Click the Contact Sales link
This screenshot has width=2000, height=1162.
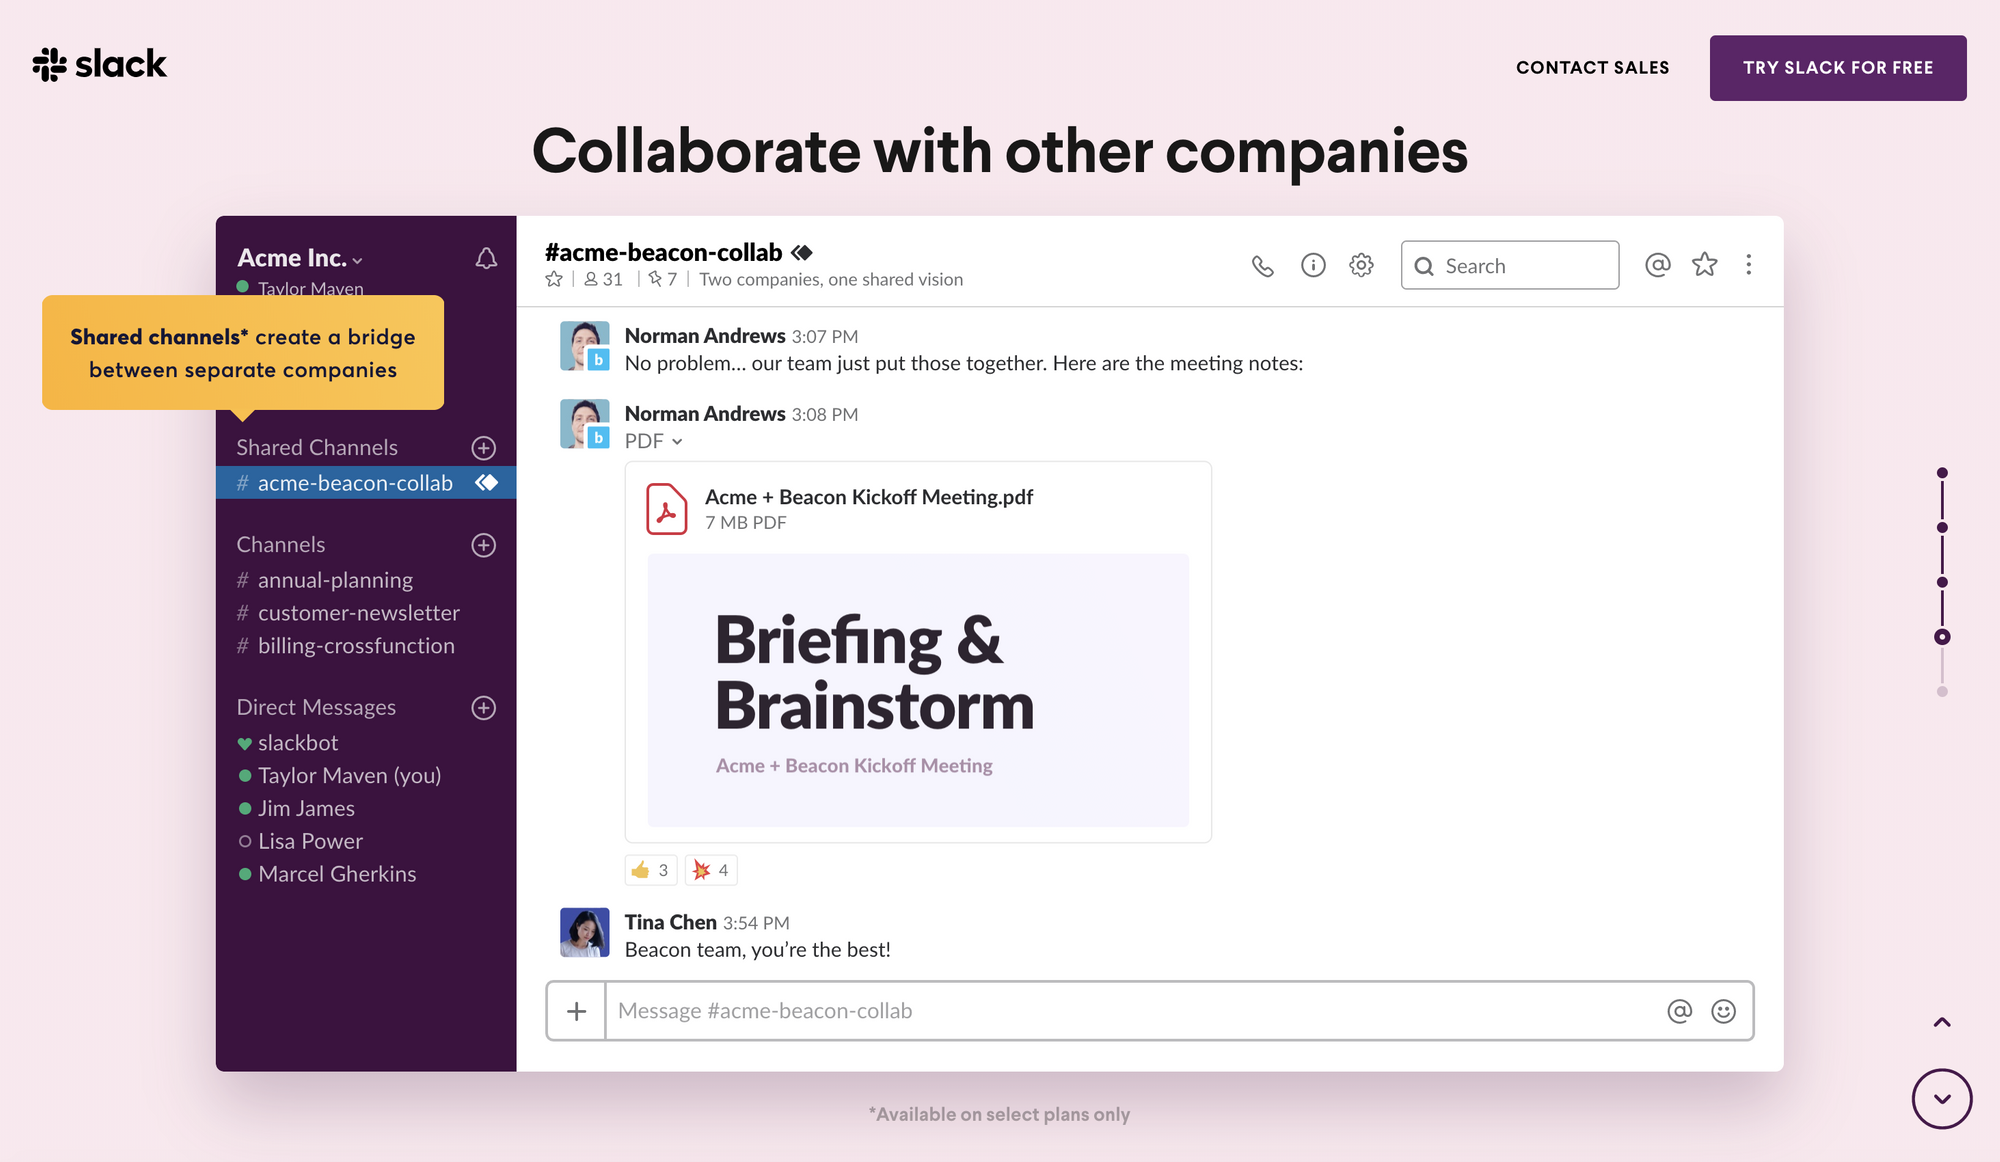pos(1592,68)
